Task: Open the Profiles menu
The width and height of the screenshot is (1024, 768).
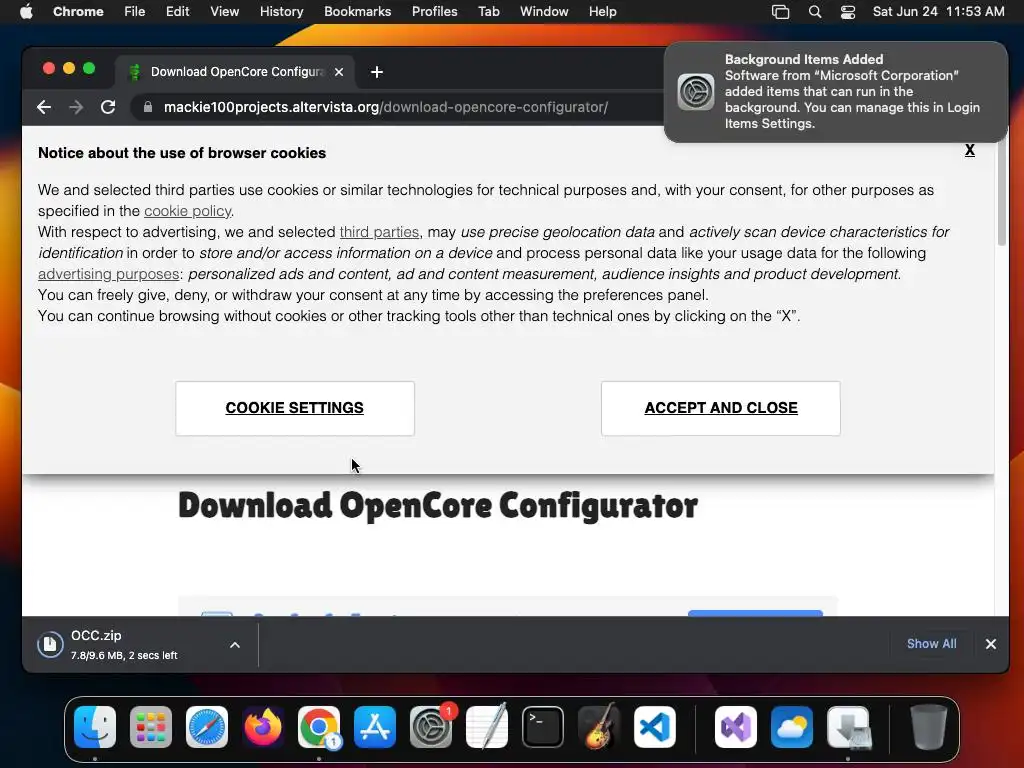Action: pyautogui.click(x=434, y=12)
